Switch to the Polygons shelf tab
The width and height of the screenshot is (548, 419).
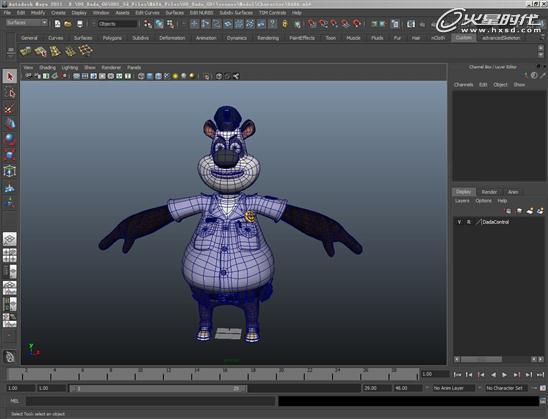tap(112, 38)
